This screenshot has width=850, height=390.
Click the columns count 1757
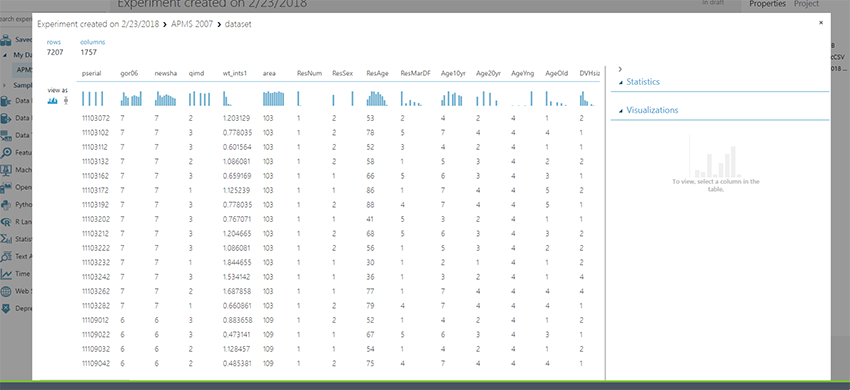[87, 53]
